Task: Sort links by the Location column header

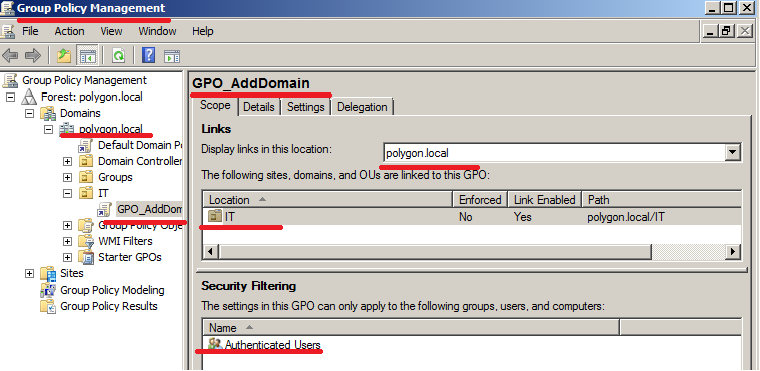Action: [x=328, y=200]
